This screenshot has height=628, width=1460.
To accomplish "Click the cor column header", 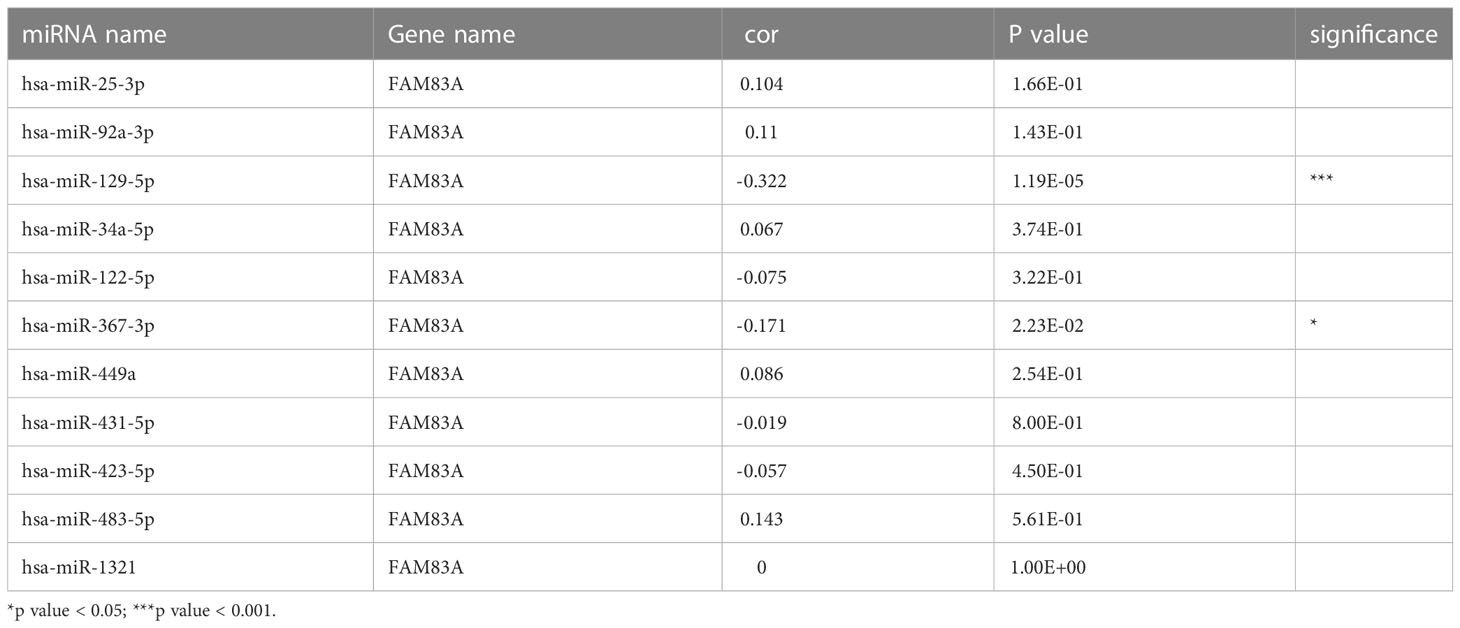I will [x=761, y=35].
